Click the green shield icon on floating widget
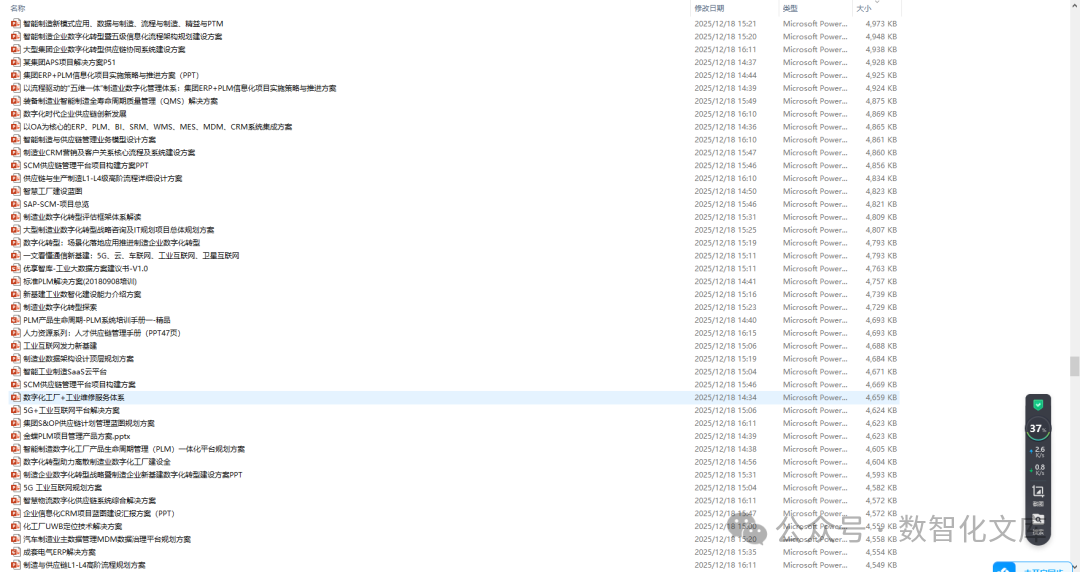 click(x=1038, y=405)
